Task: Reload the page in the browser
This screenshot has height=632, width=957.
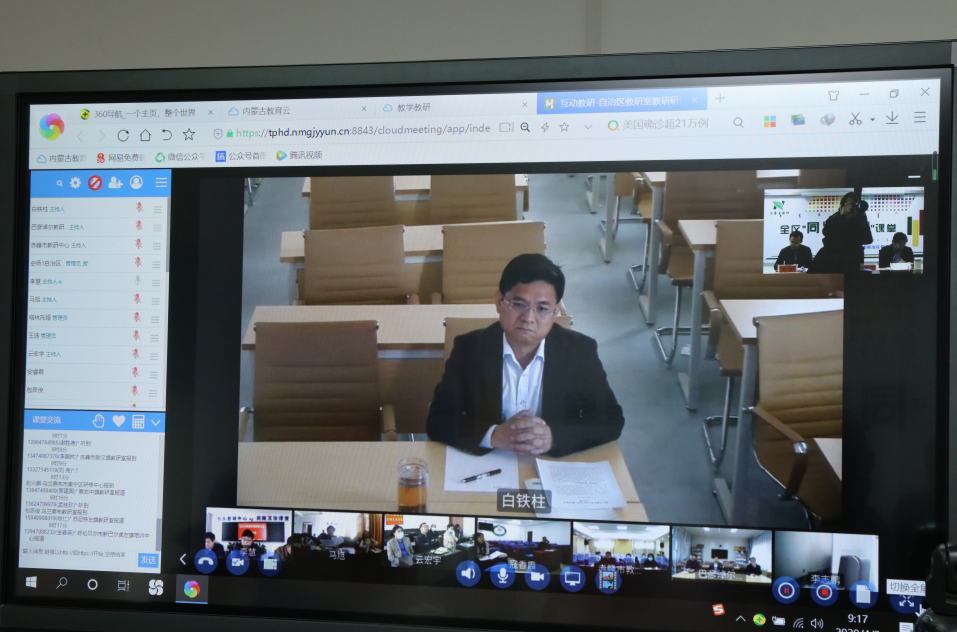Action: click(123, 135)
